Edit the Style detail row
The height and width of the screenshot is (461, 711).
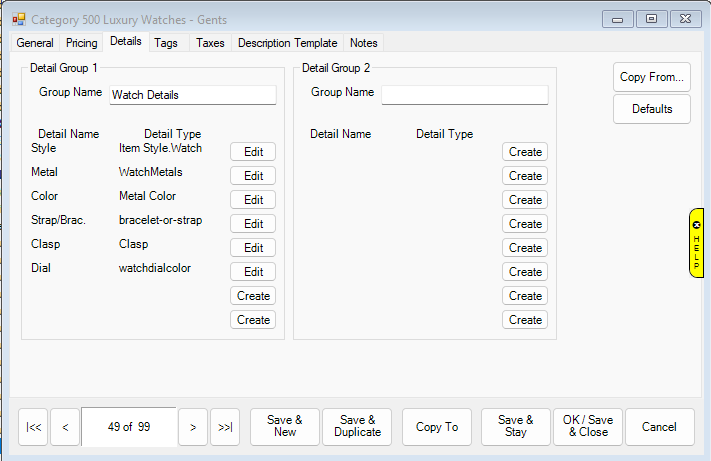coord(253,152)
